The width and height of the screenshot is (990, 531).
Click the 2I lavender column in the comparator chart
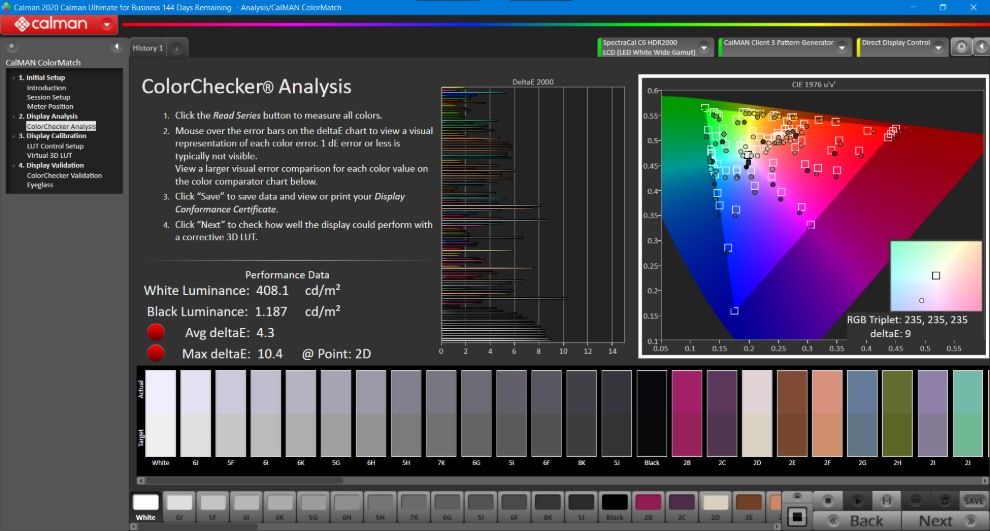click(933, 414)
